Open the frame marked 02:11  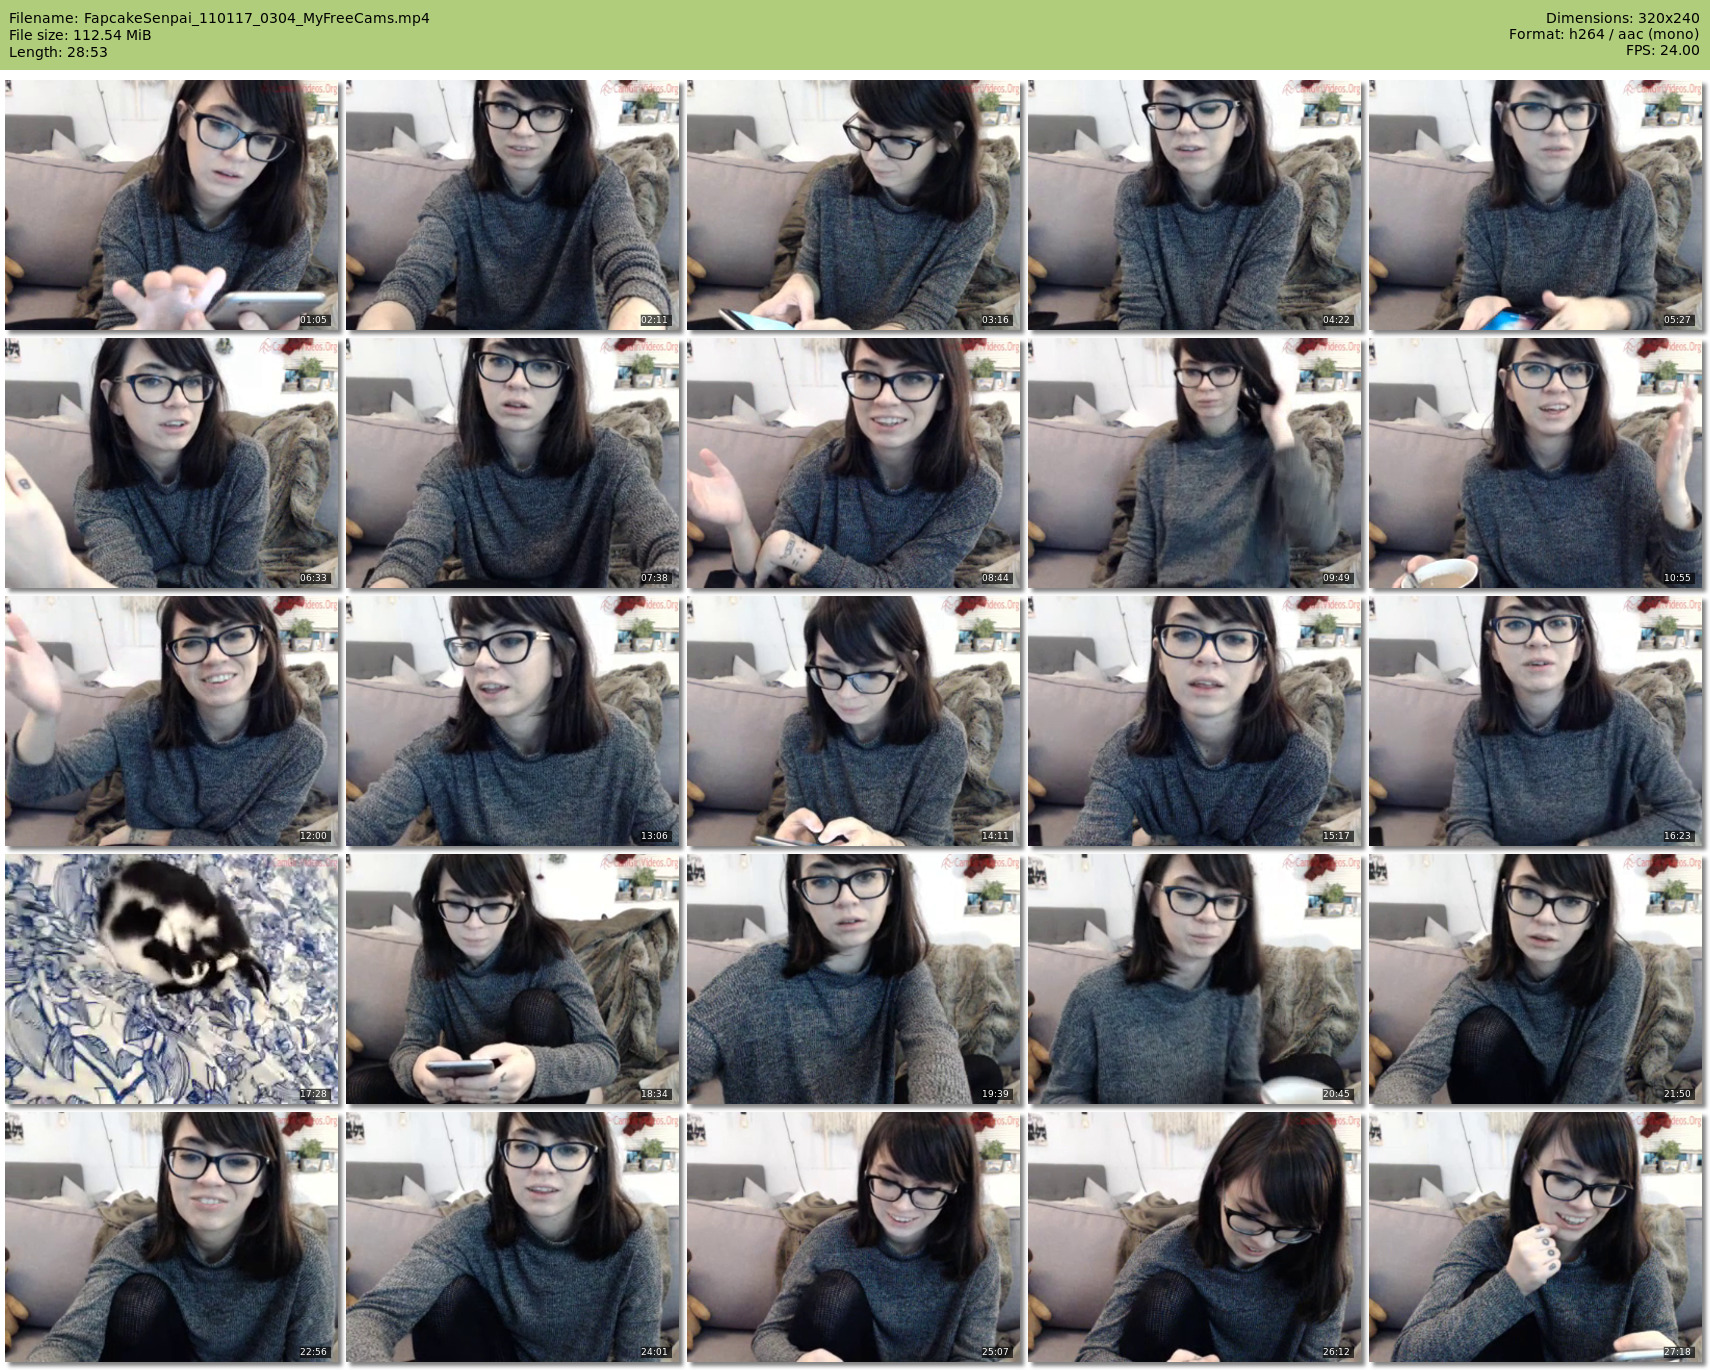tap(513, 205)
